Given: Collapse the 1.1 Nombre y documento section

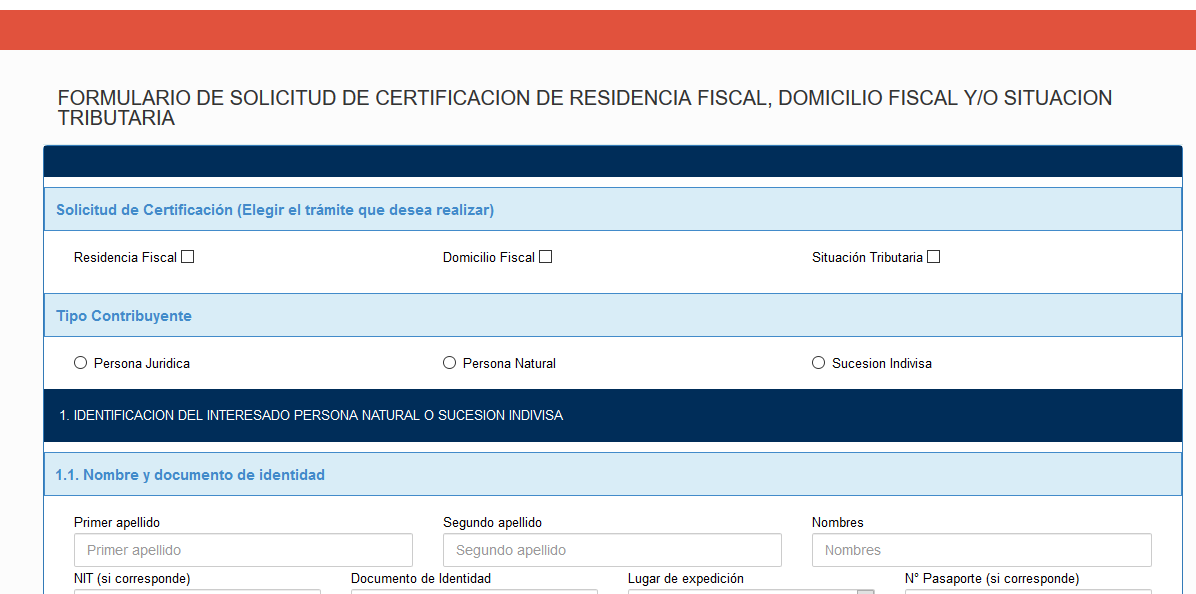Looking at the screenshot, I should (611, 474).
